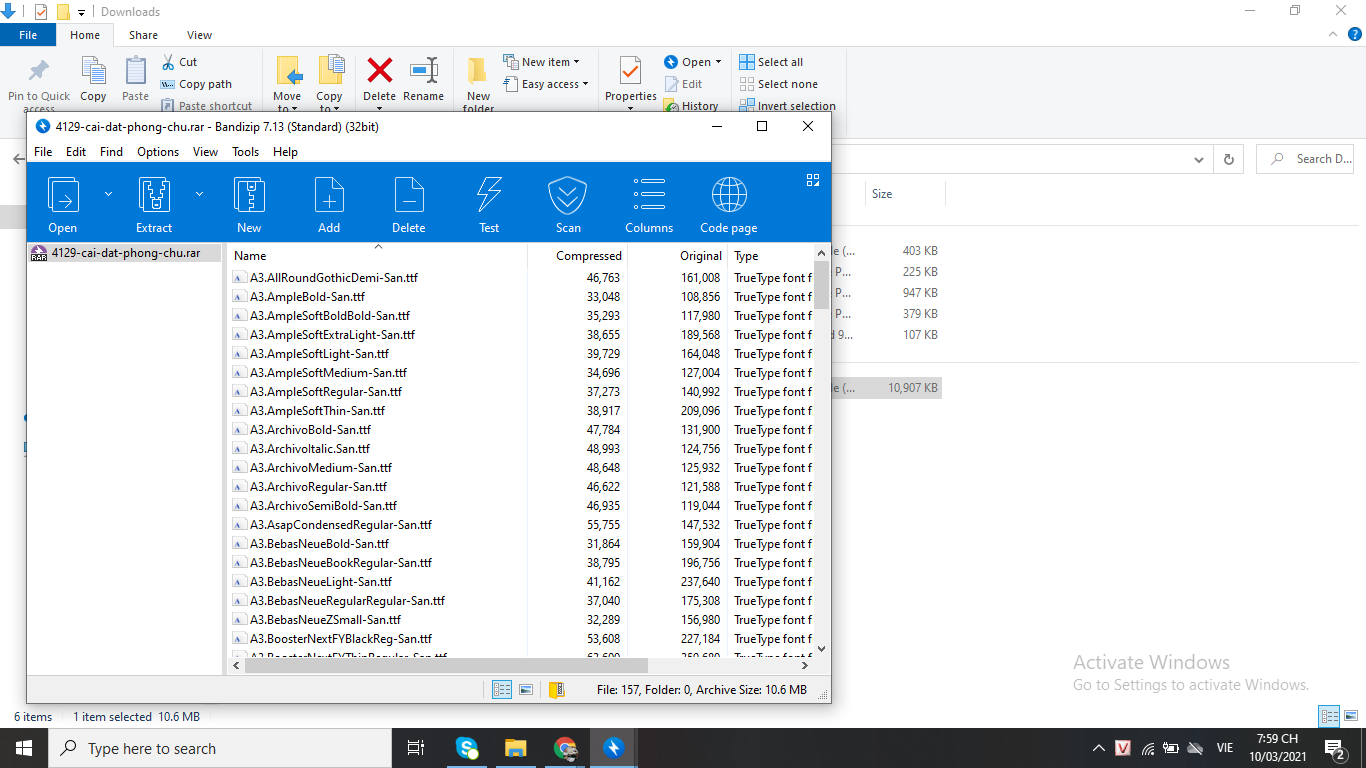Click the file list vertical scrollbar thumb
This screenshot has width=1366, height=768.
(x=822, y=287)
